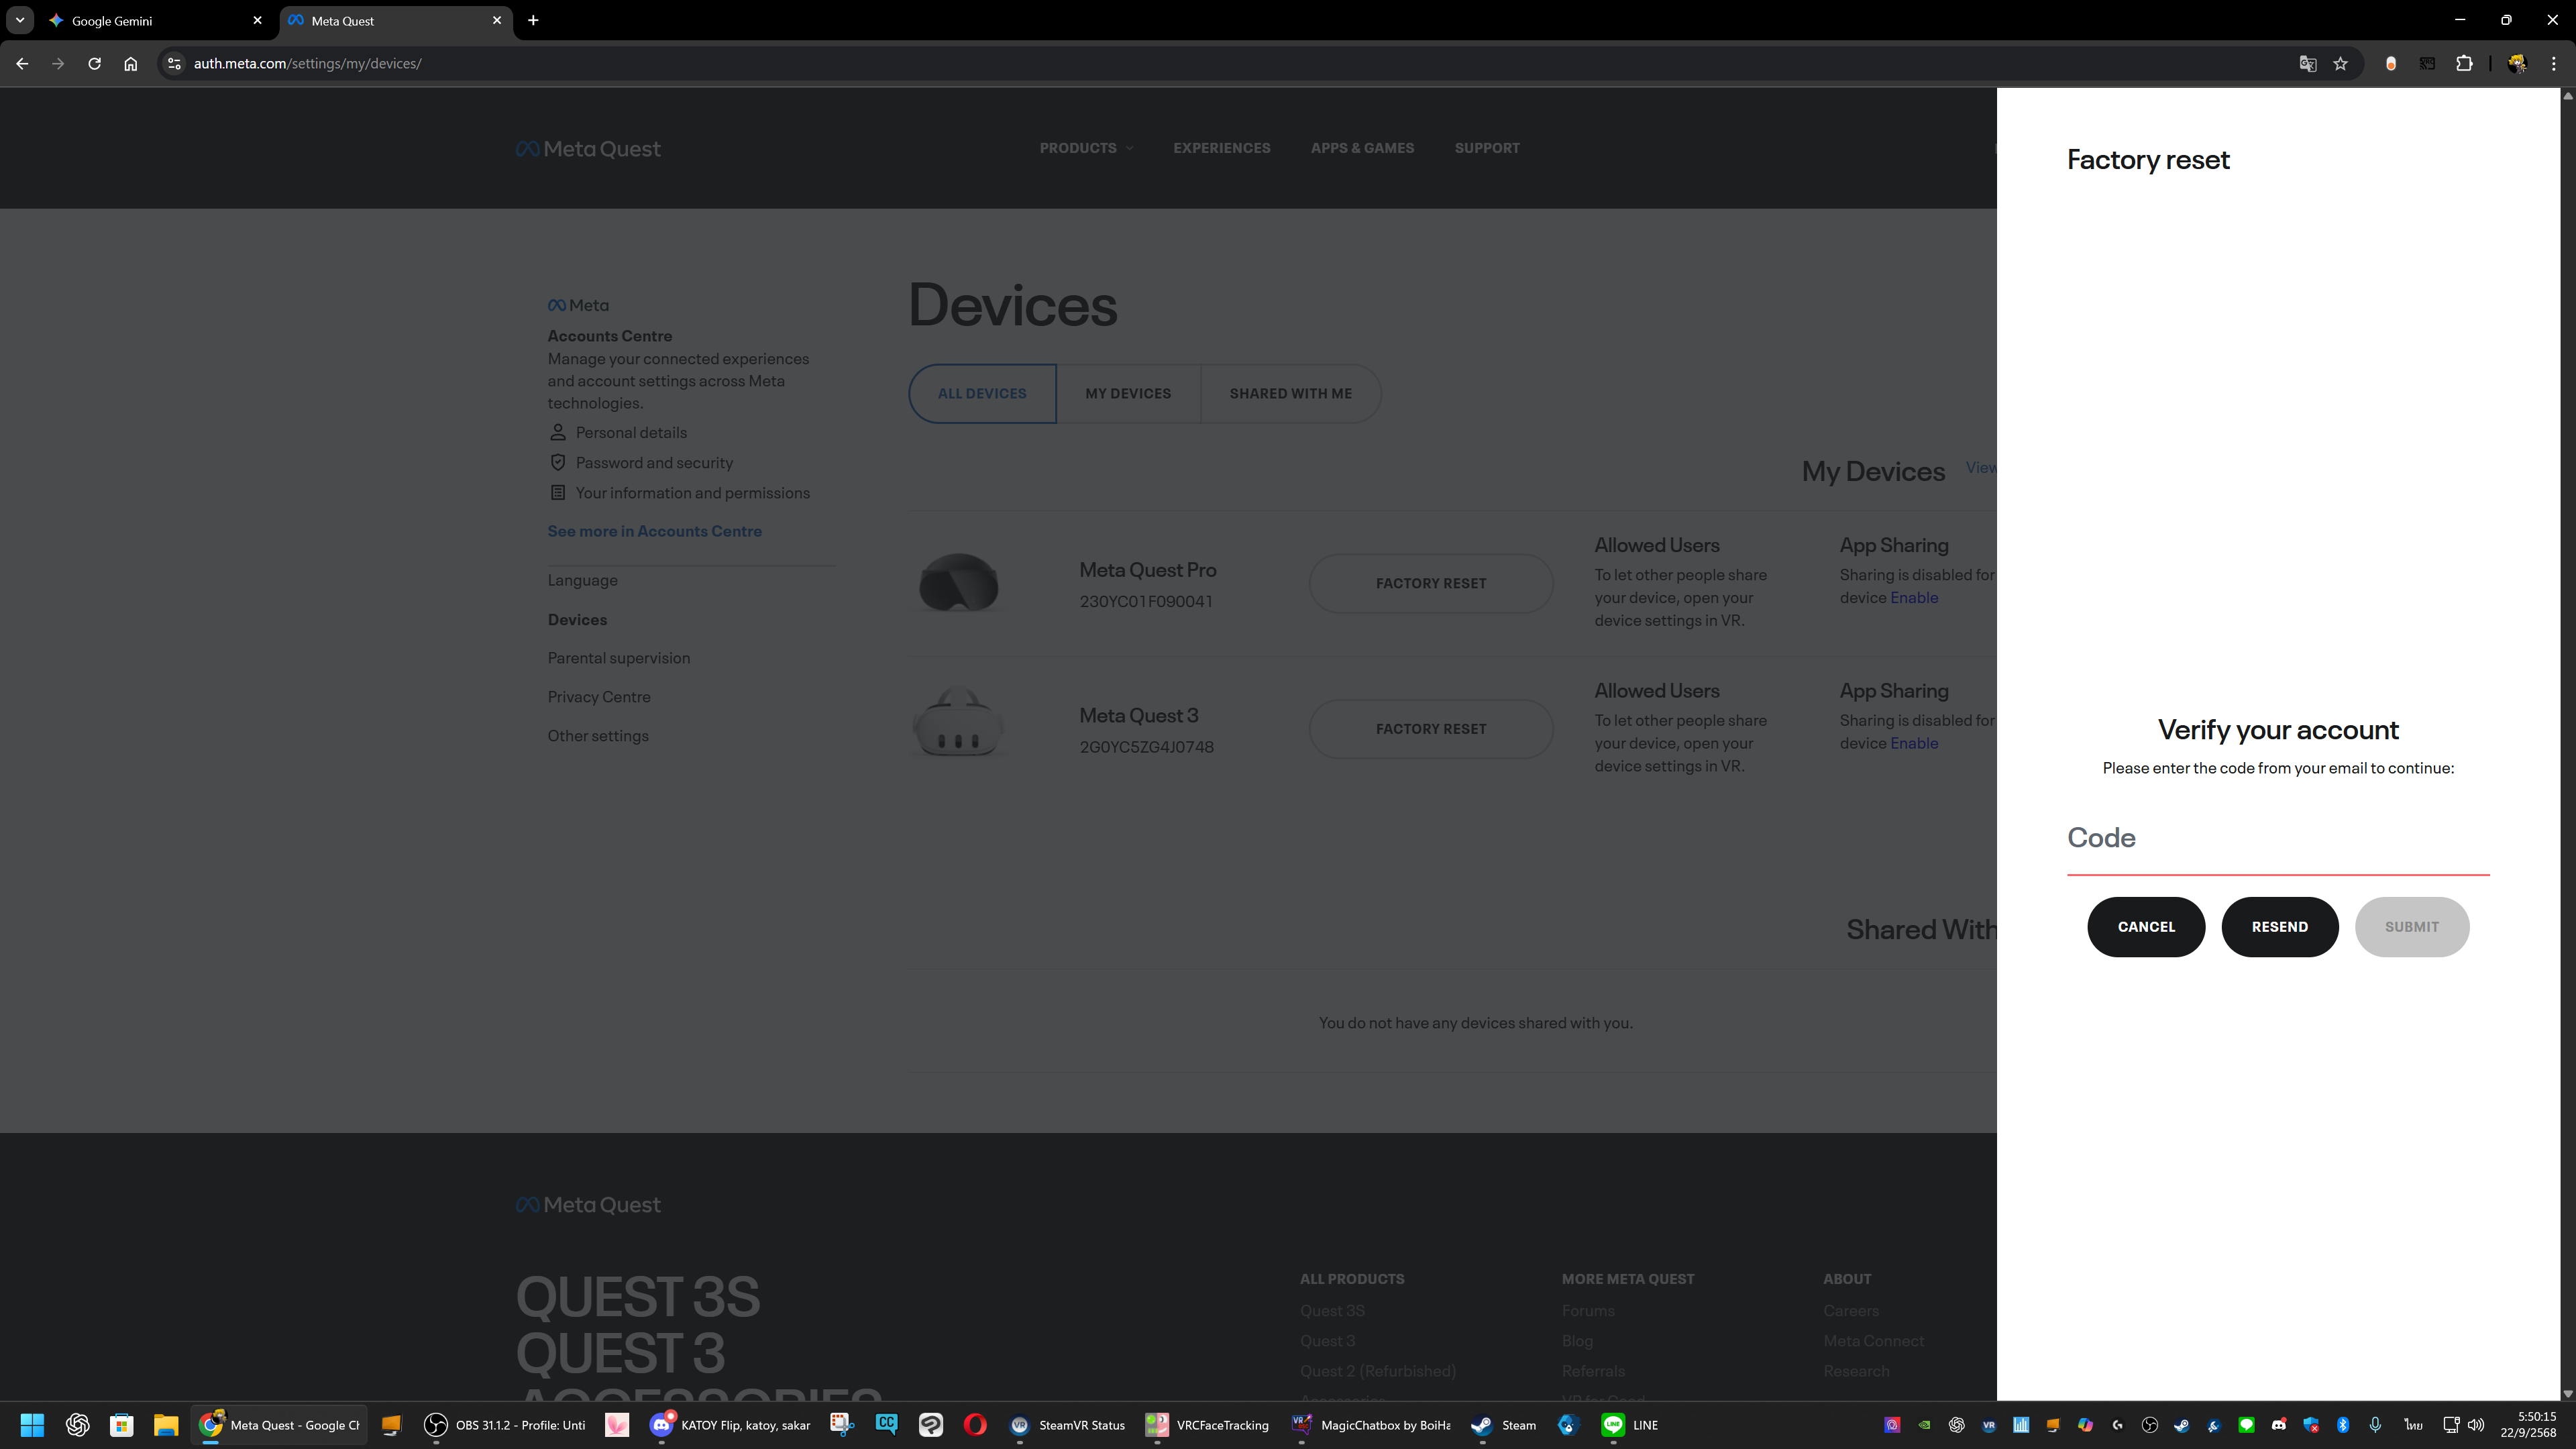The height and width of the screenshot is (1449, 2576).
Task: Open Microsoft Store from taskbar
Action: 122,1425
